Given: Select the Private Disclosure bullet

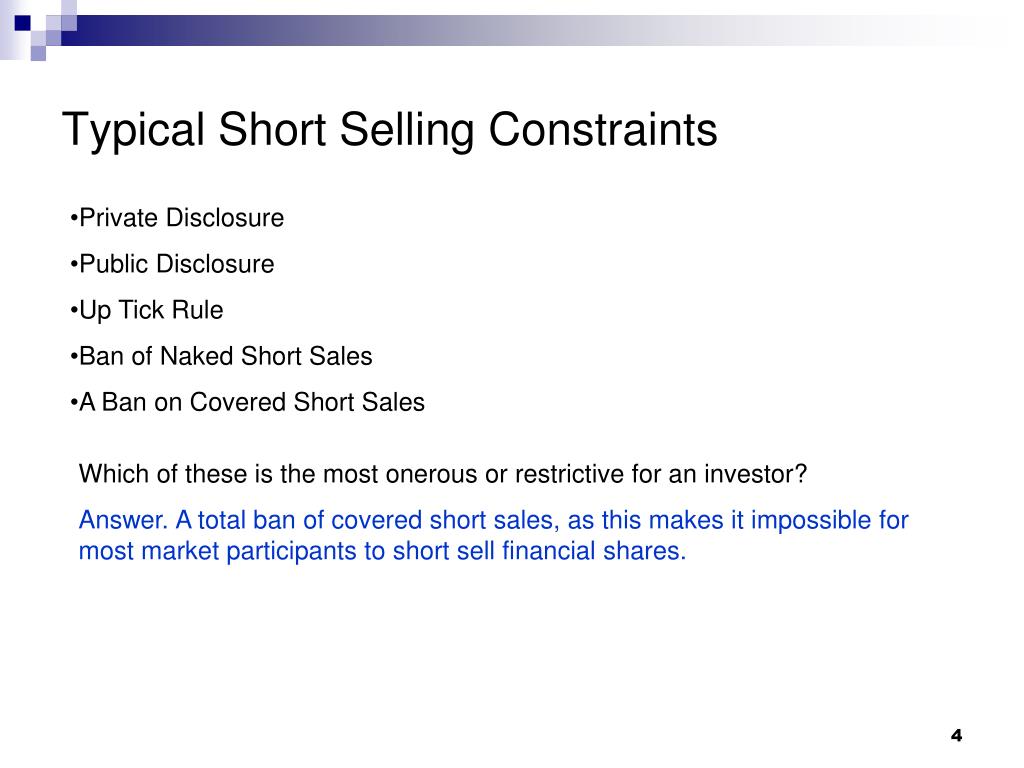Looking at the screenshot, I should pos(177,217).
